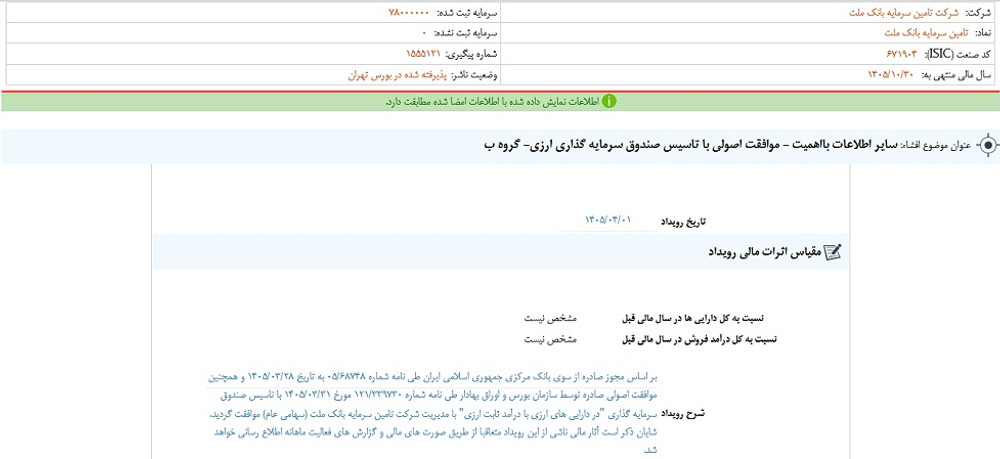Click tracking number ۱۵۵۵۱۲۱
The width and height of the screenshot is (1000, 459).
pos(425,54)
